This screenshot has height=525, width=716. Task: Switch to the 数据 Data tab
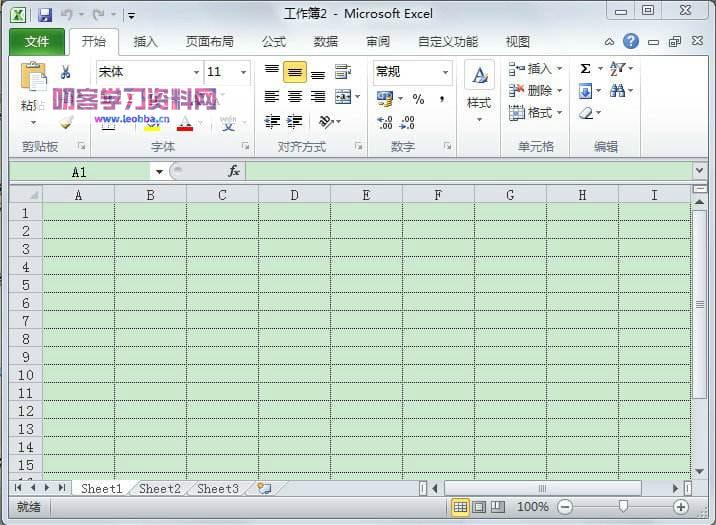(x=326, y=42)
